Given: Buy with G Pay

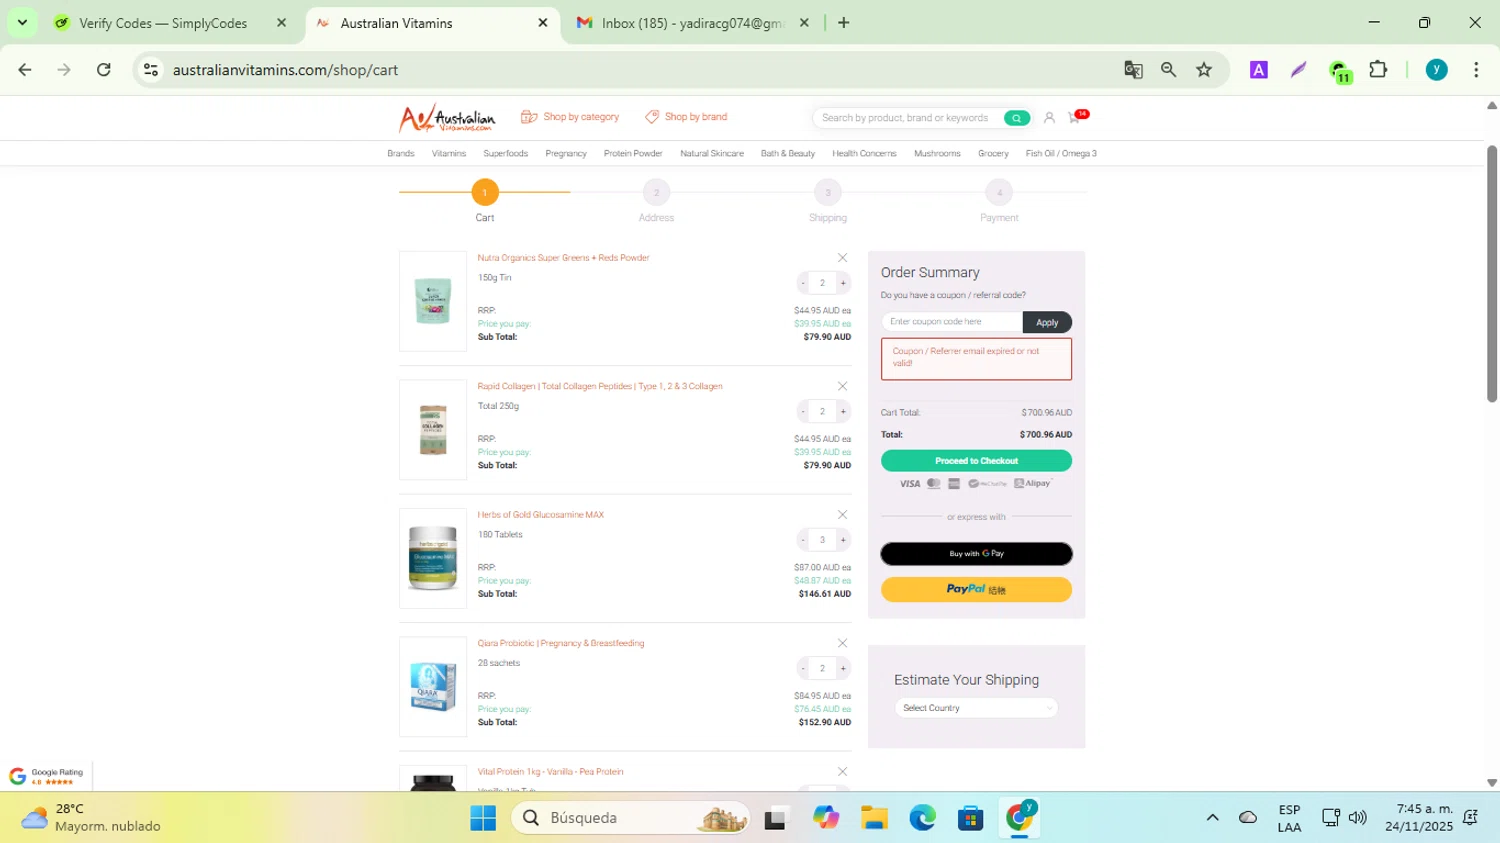Looking at the screenshot, I should (976, 554).
